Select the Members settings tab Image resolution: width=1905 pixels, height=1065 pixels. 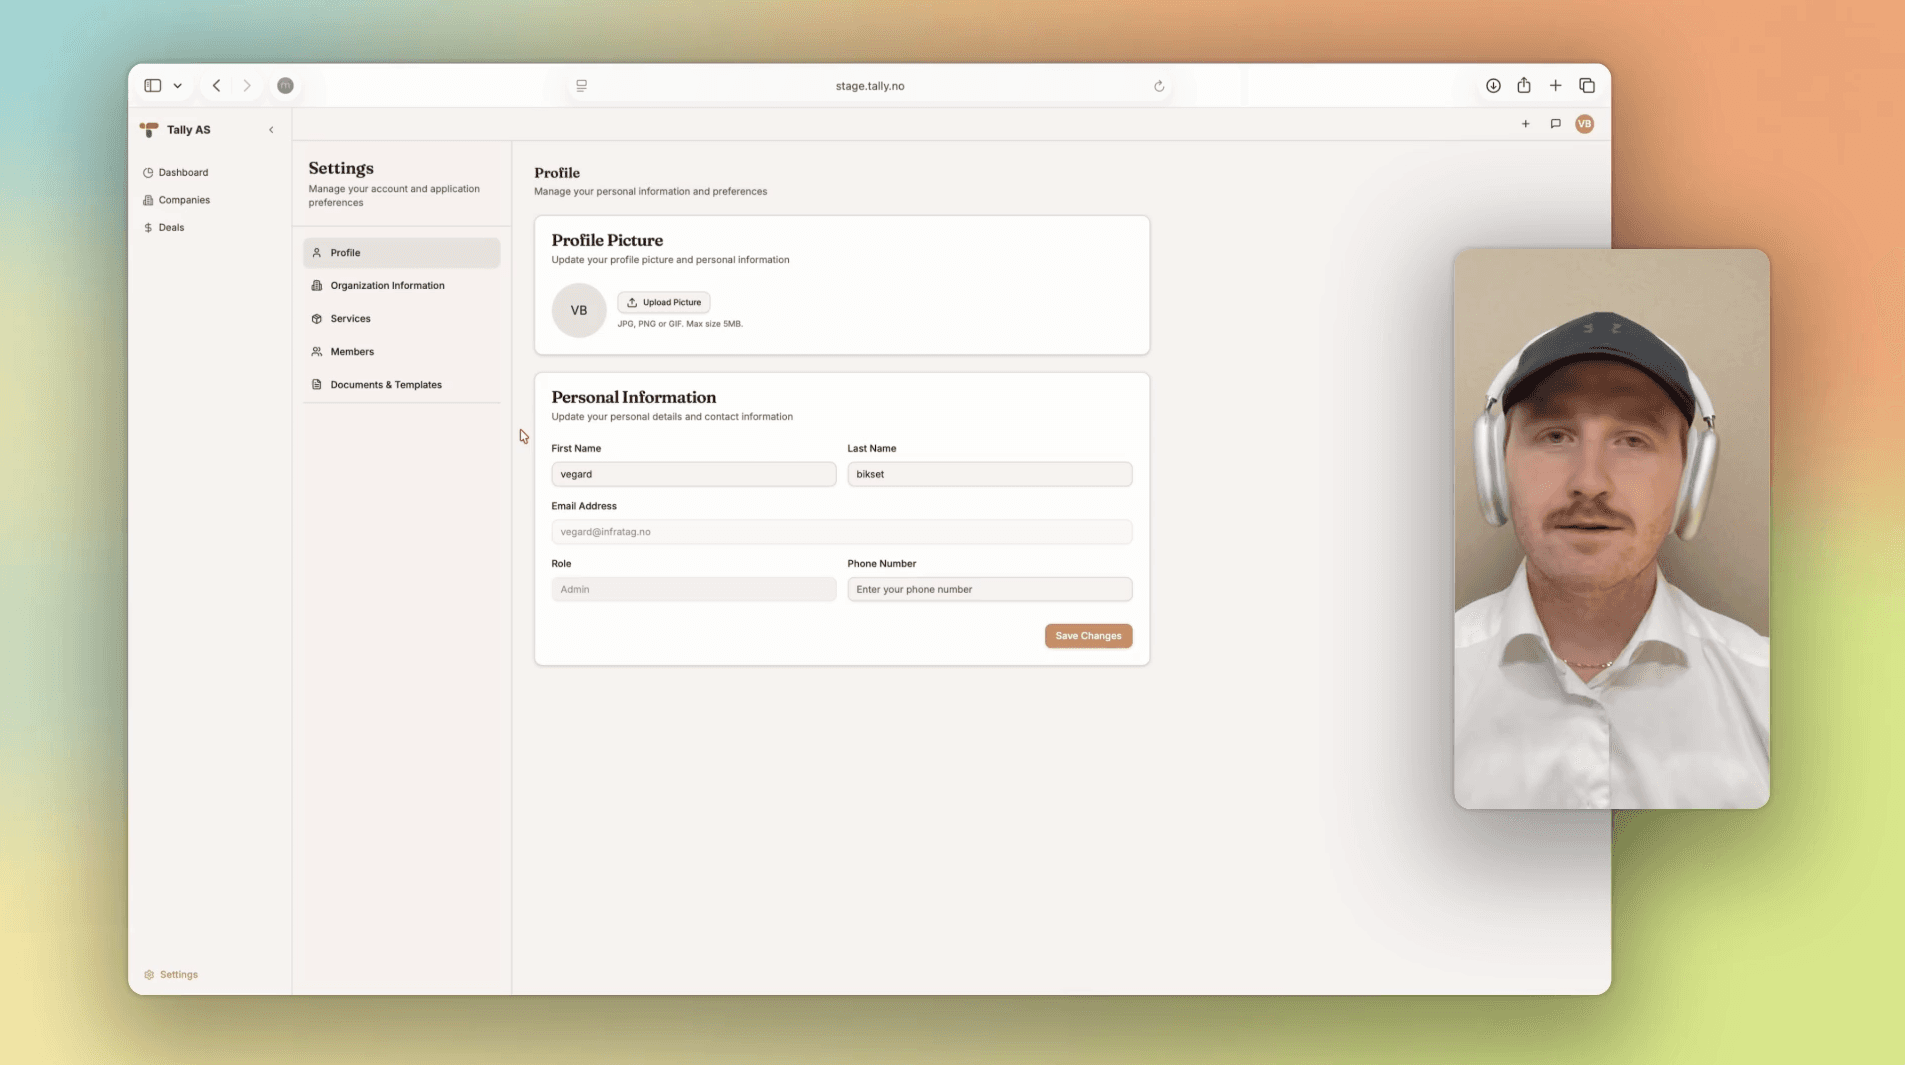401,352
